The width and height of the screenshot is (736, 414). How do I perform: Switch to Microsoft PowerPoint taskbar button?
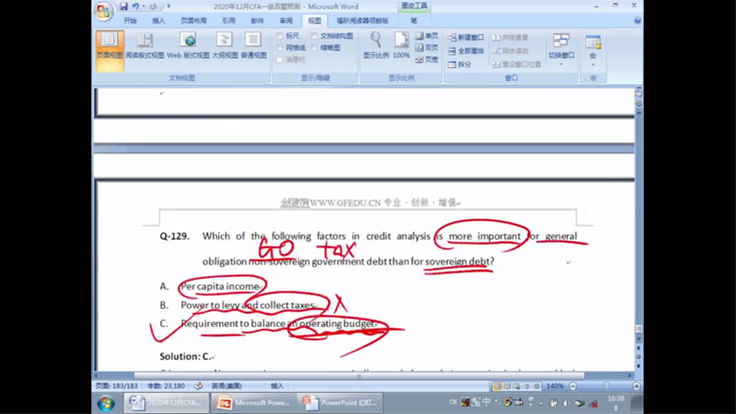tap(254, 403)
